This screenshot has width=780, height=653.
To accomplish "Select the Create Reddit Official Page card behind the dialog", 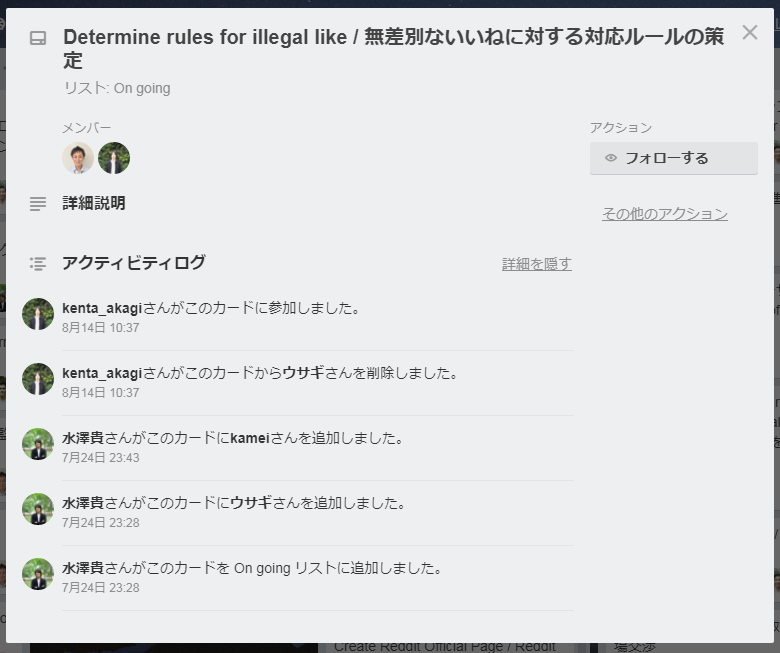I will pos(444,646).
